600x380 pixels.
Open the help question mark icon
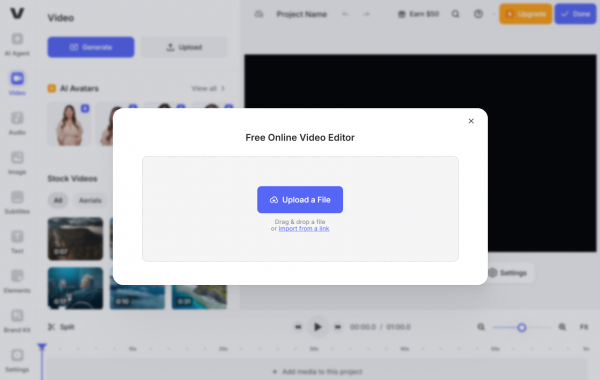coord(478,14)
